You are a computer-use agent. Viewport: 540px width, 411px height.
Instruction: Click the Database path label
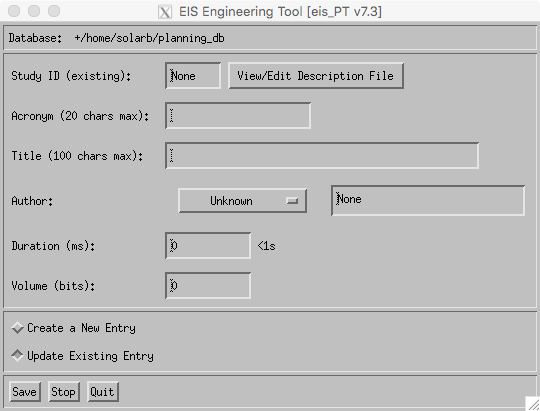(116, 38)
